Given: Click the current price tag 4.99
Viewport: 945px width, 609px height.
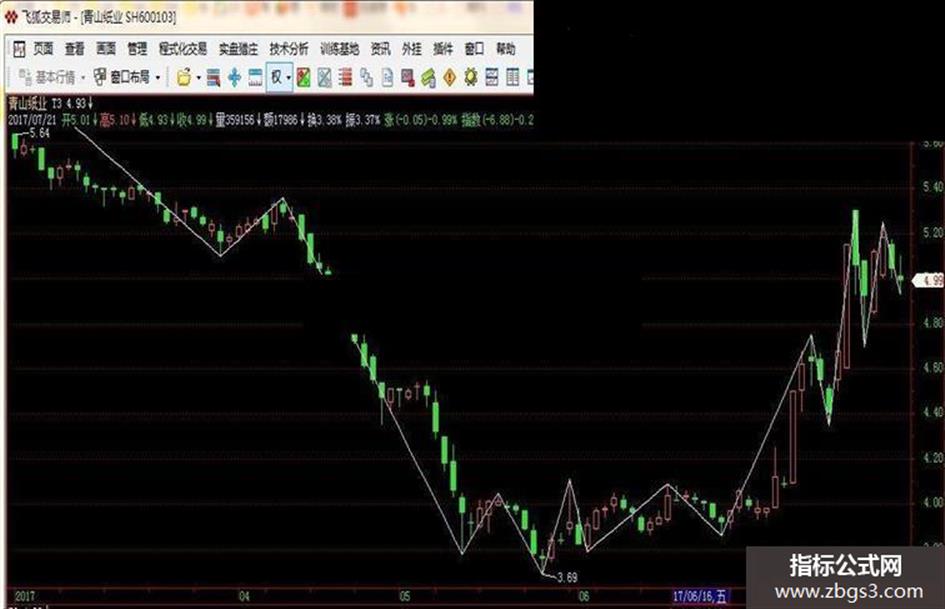Looking at the screenshot, I should click(x=929, y=280).
